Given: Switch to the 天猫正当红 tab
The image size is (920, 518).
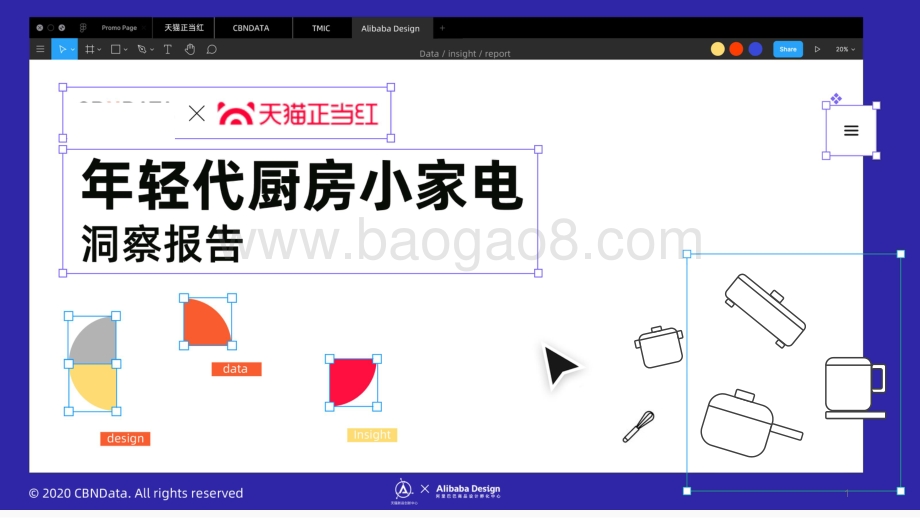Looking at the screenshot, I should (184, 28).
